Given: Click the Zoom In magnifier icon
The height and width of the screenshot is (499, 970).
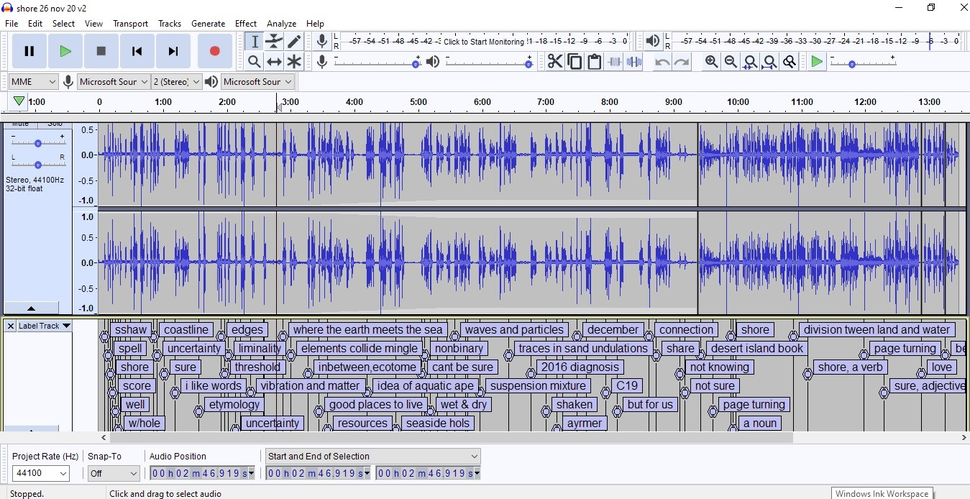Looking at the screenshot, I should (x=711, y=62).
